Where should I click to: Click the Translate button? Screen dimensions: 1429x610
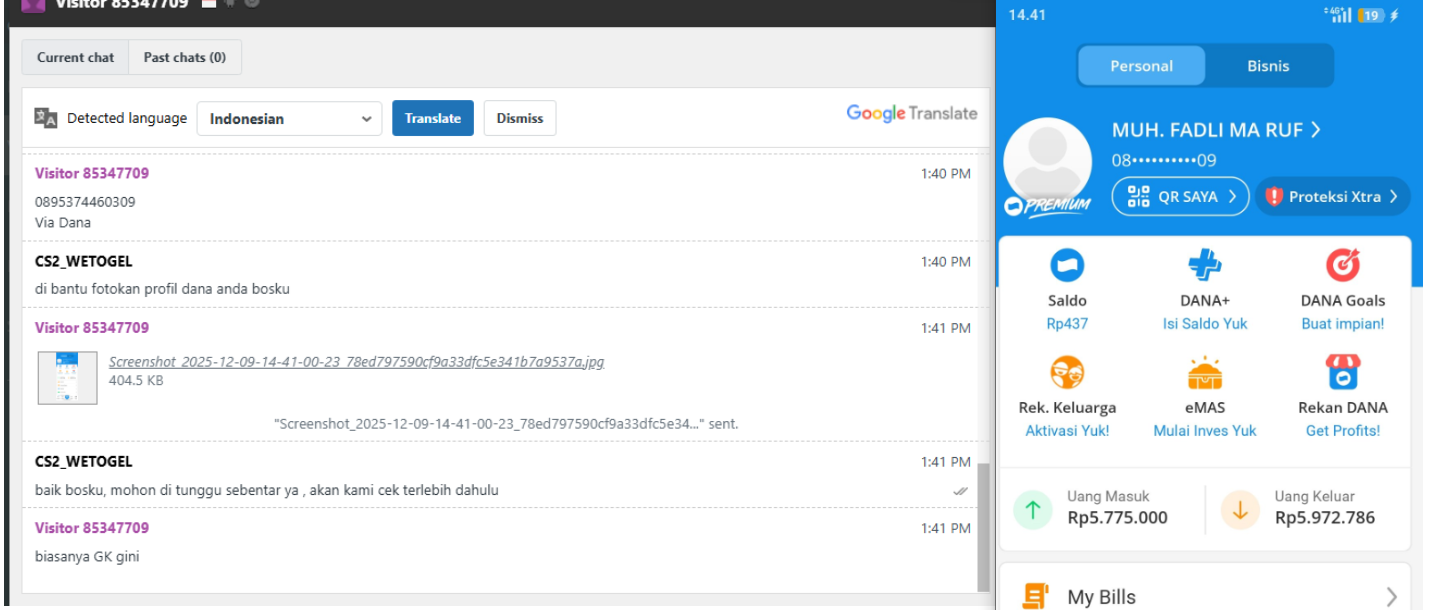click(x=433, y=118)
